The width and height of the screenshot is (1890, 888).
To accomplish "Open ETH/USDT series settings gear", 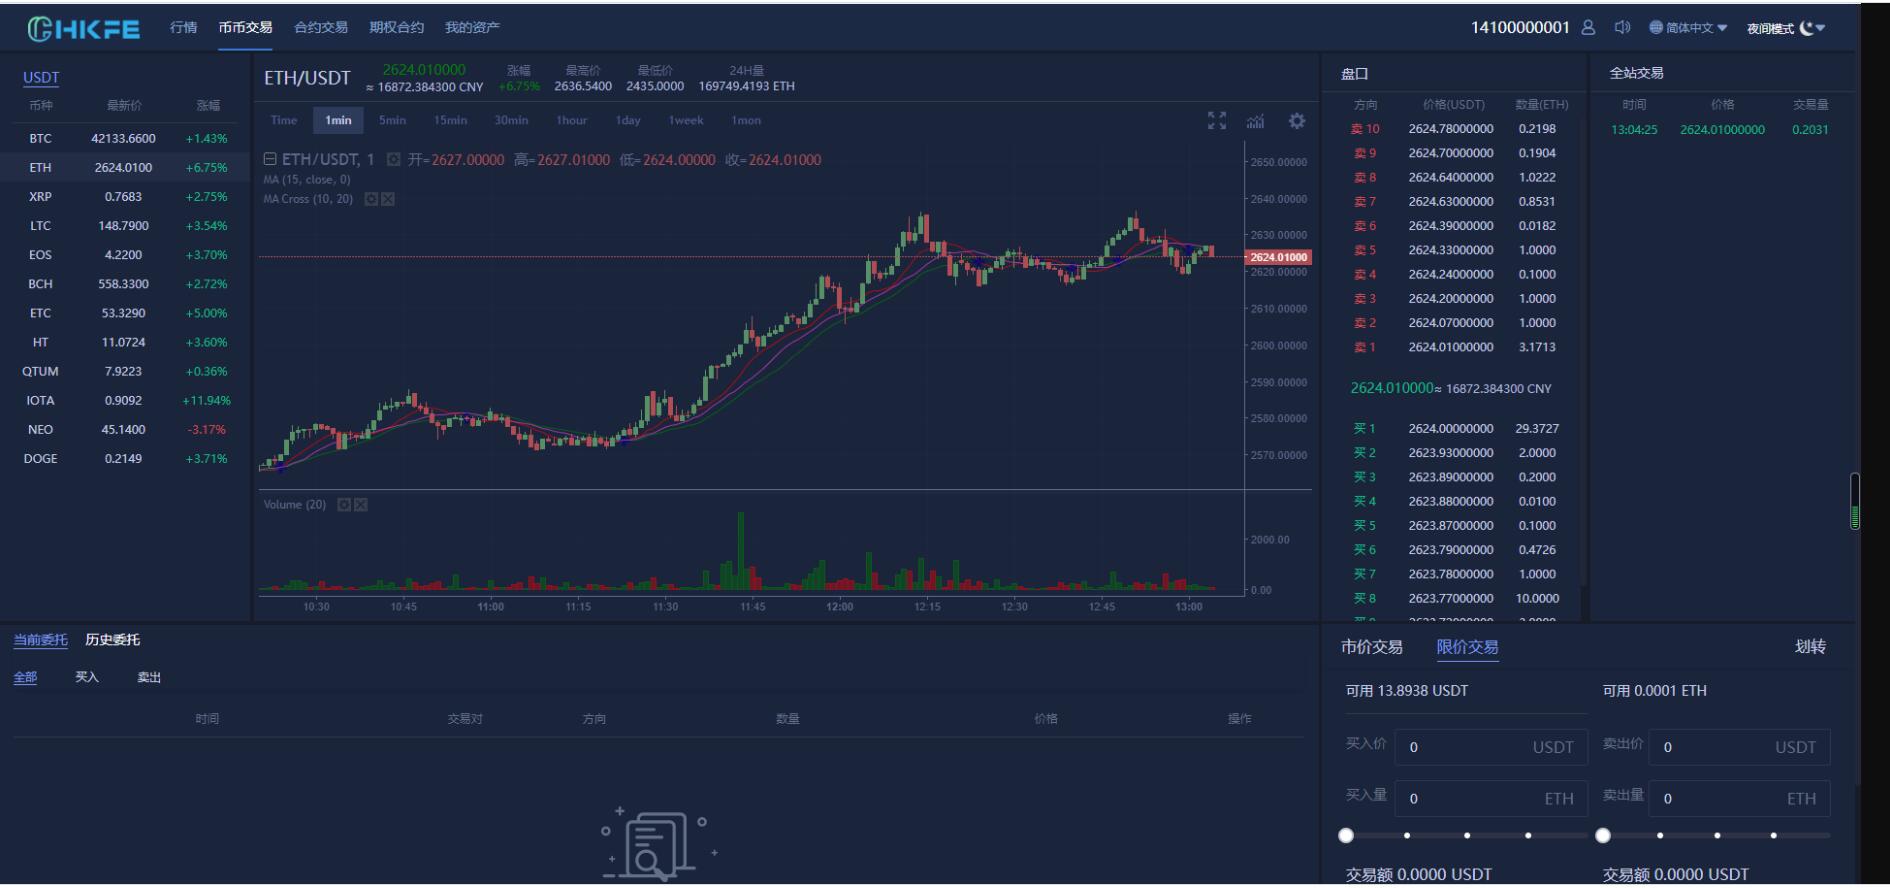I will tap(393, 160).
